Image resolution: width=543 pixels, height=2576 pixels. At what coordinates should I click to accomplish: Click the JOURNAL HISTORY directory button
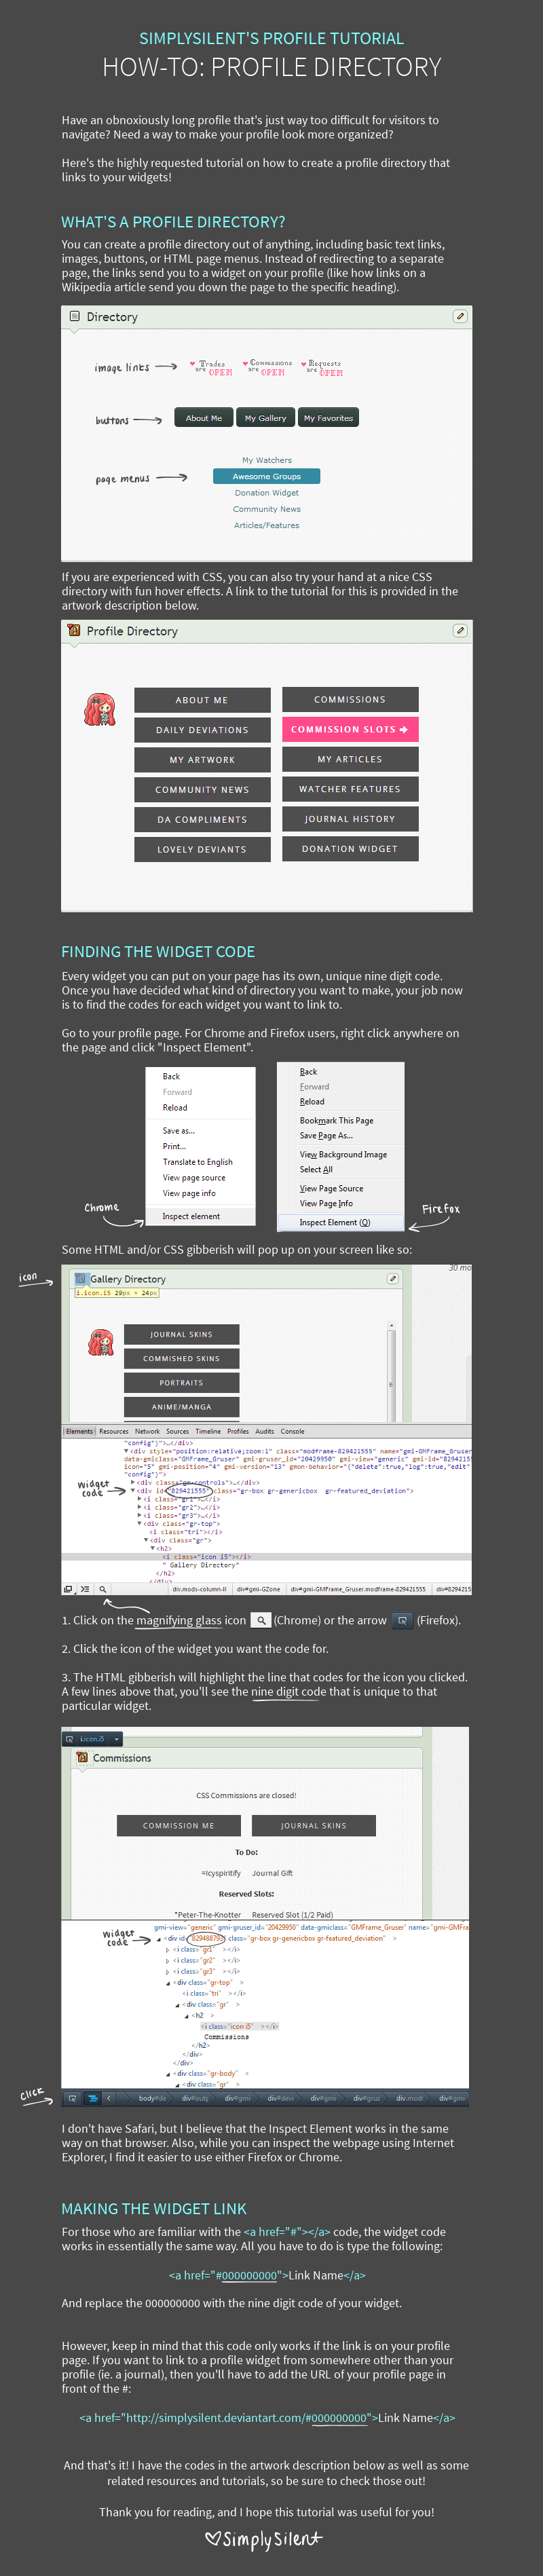[350, 819]
